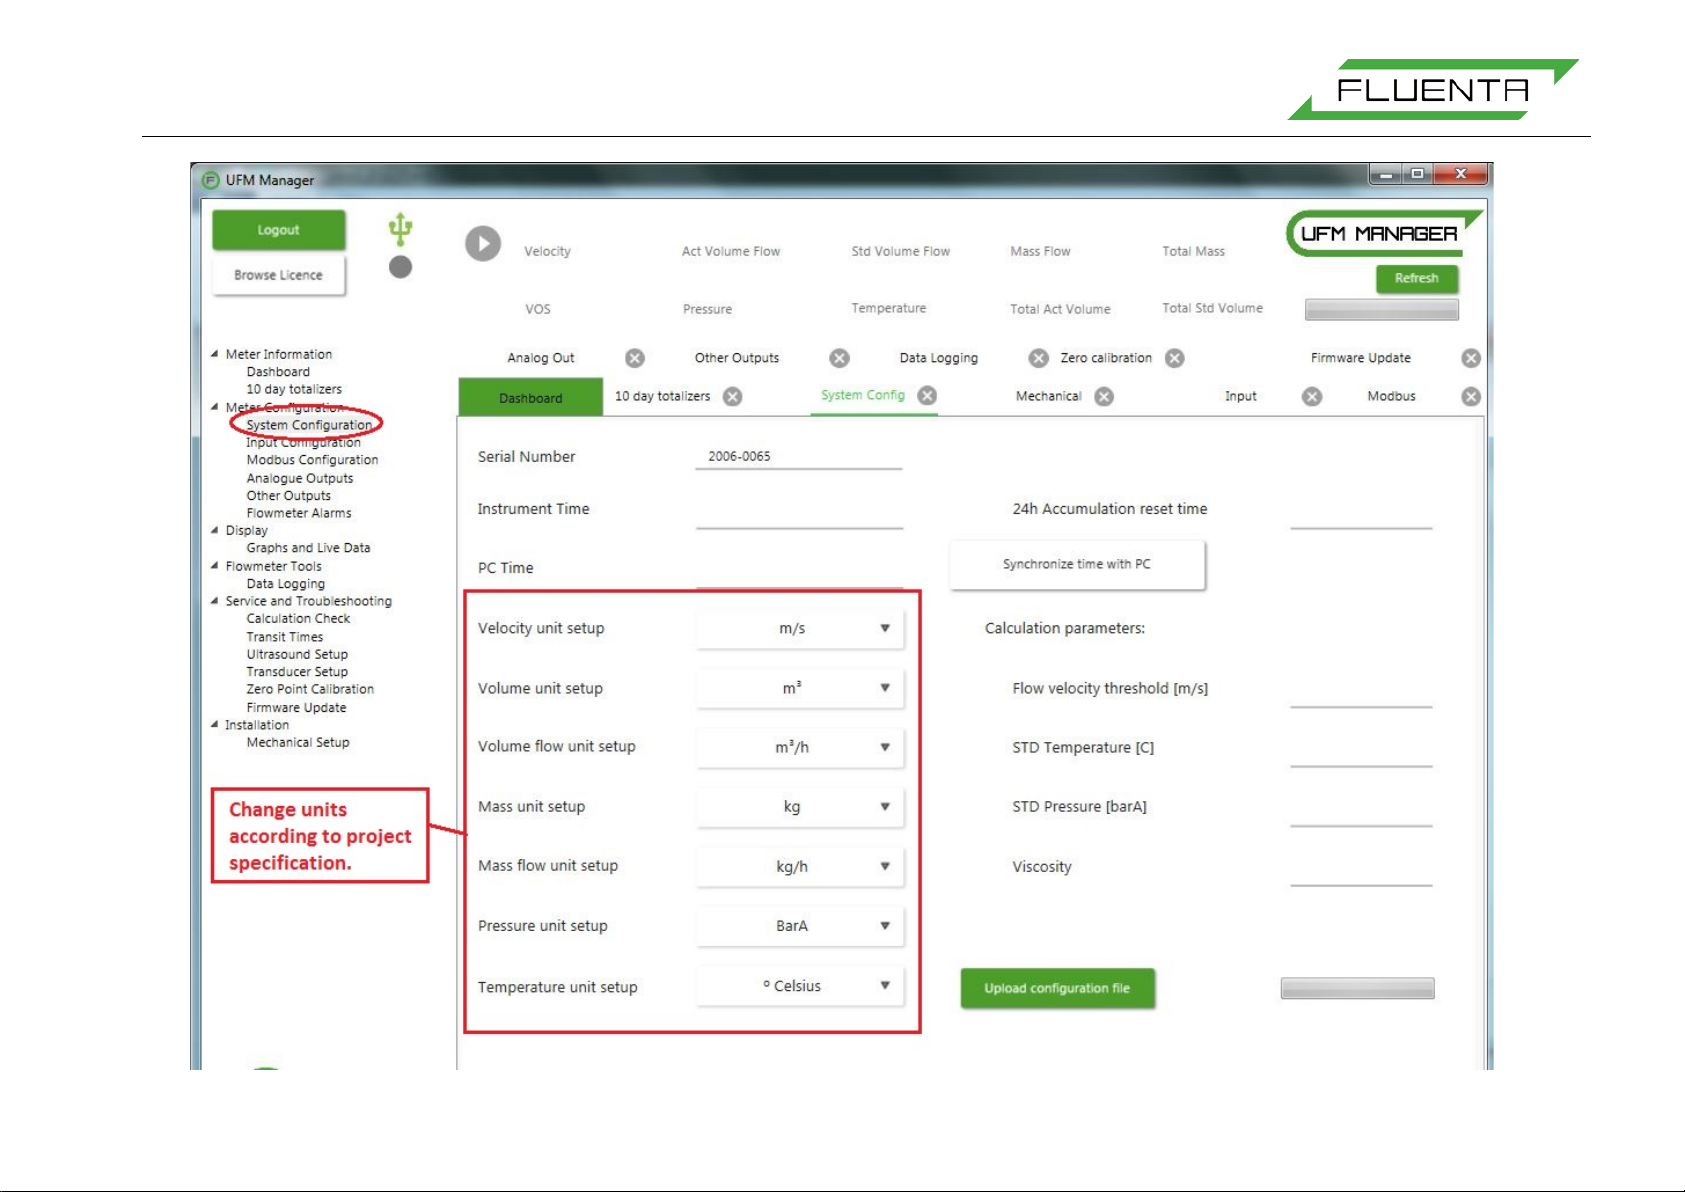Image resolution: width=1685 pixels, height=1192 pixels.
Task: Open Data Logging under Flowmeter Tools
Action: tap(286, 584)
